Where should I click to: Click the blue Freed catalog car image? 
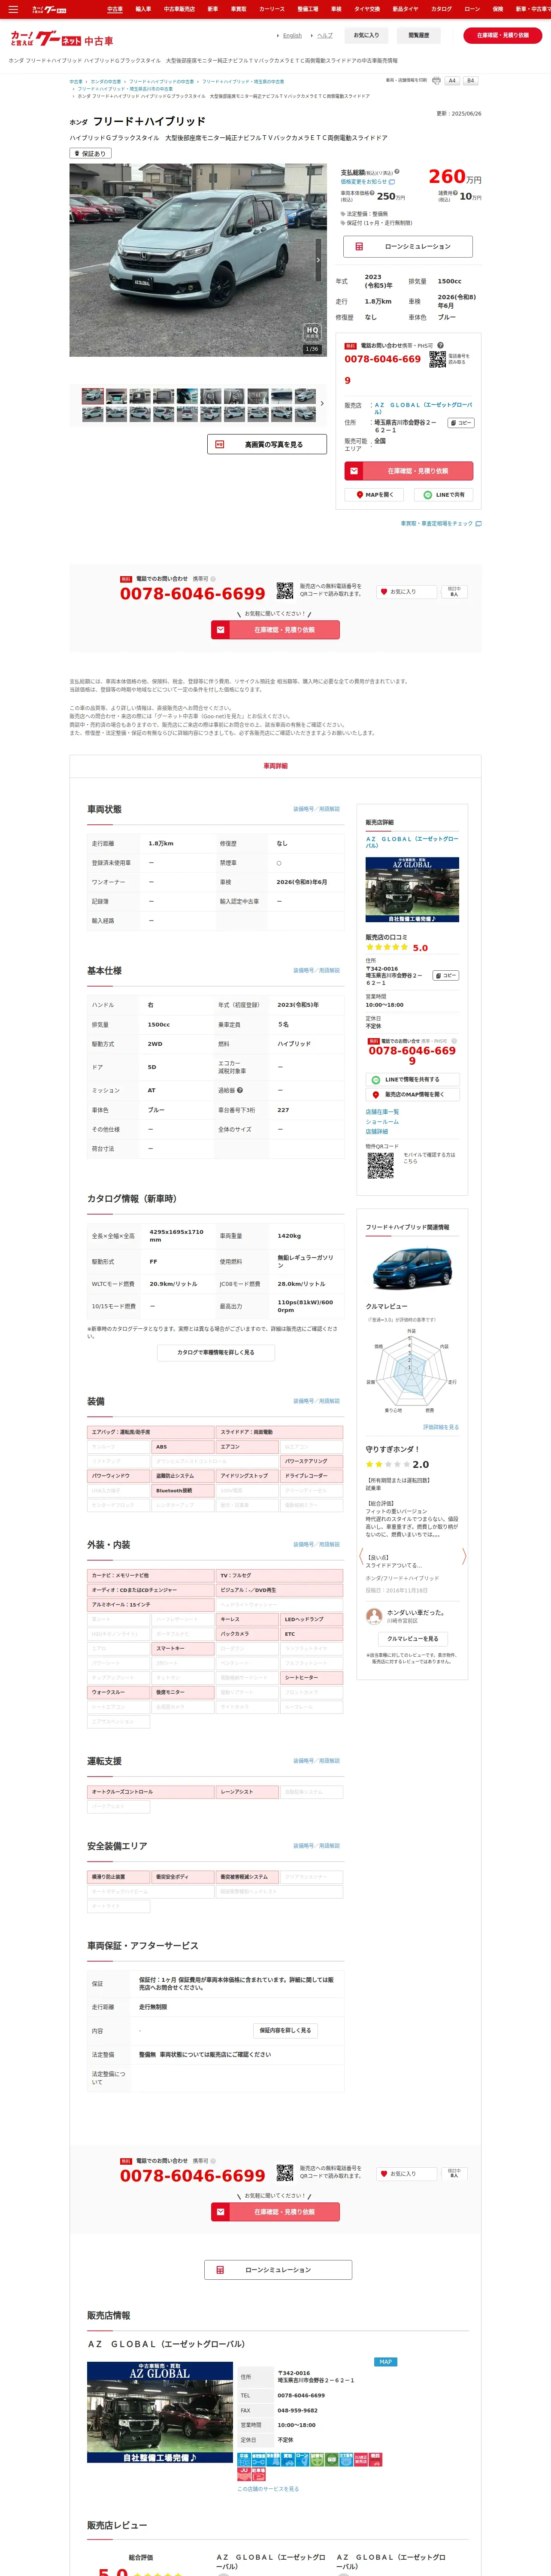click(x=412, y=1268)
